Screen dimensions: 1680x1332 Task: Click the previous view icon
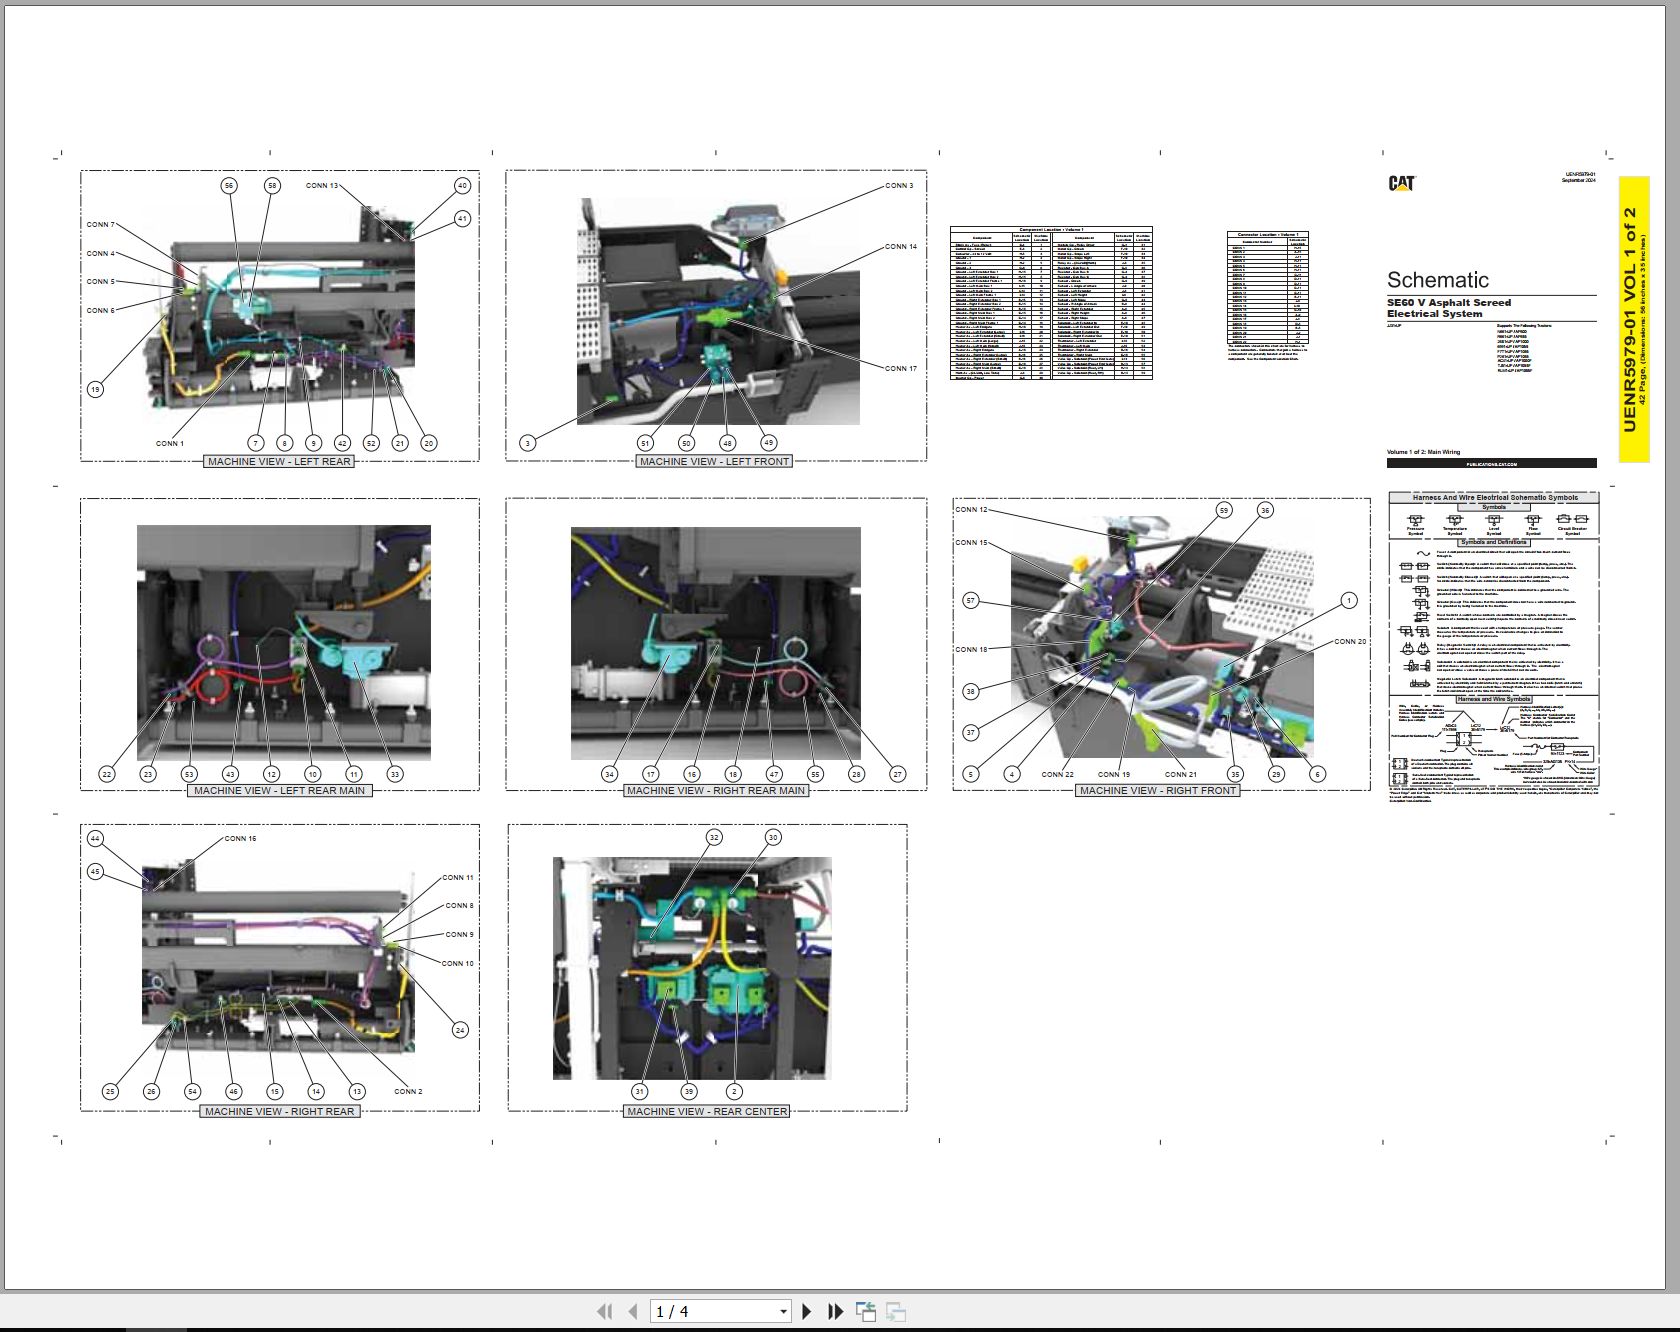coord(866,1311)
